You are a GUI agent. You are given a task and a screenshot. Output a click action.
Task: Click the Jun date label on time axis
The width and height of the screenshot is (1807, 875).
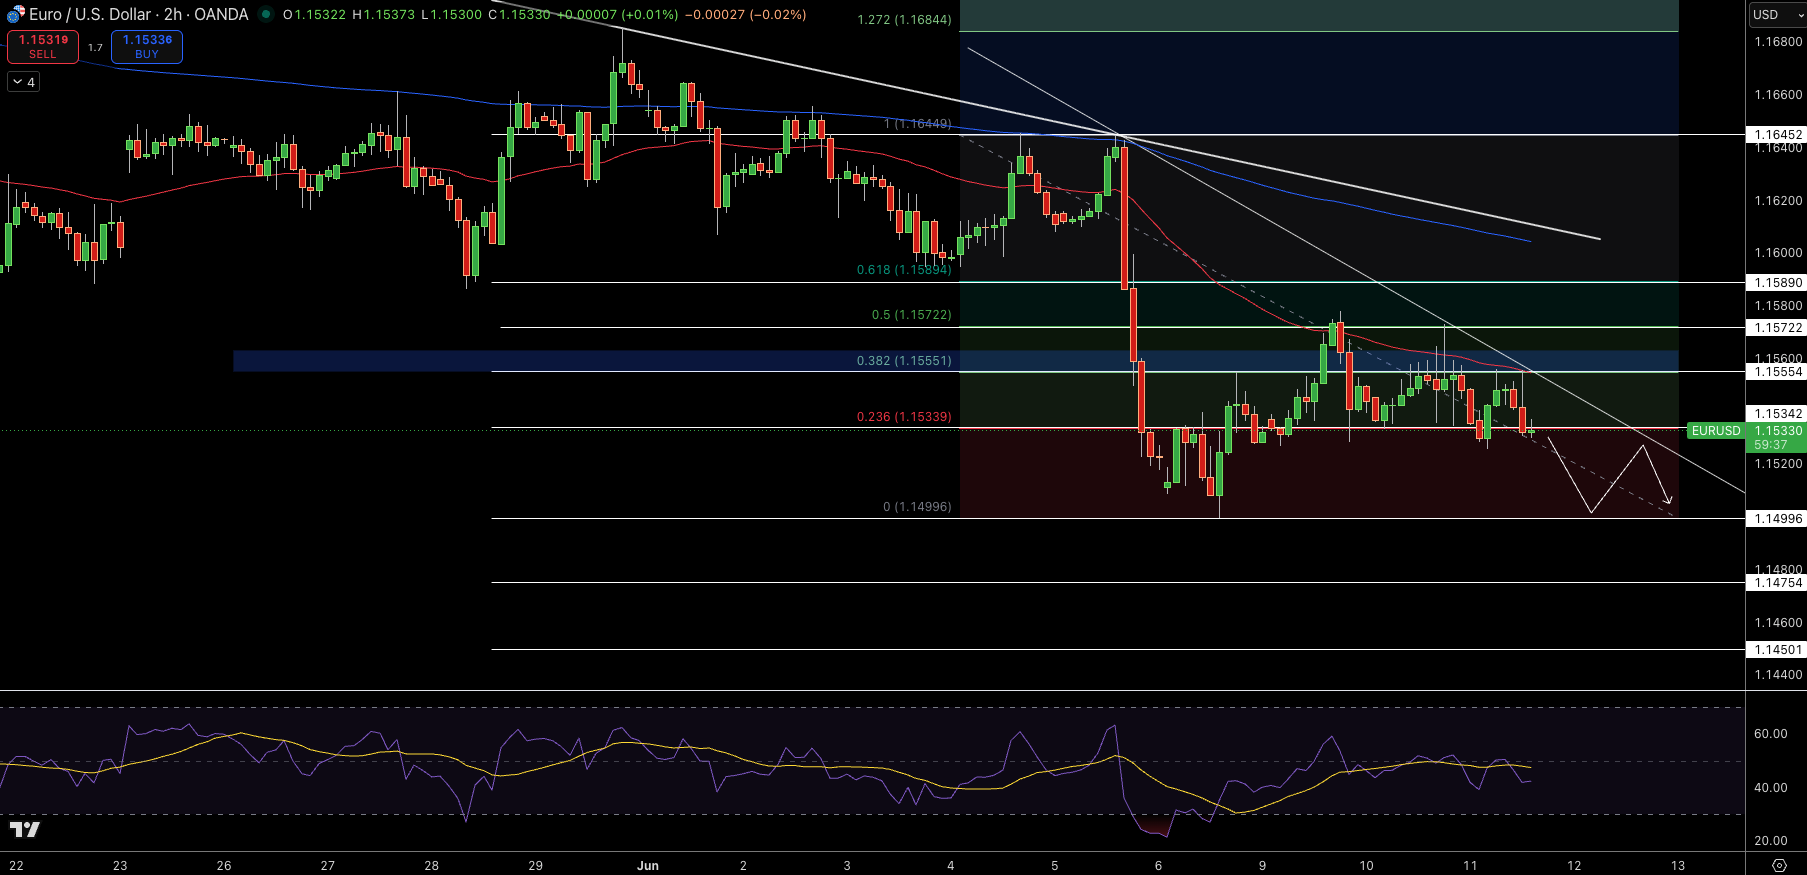click(648, 865)
